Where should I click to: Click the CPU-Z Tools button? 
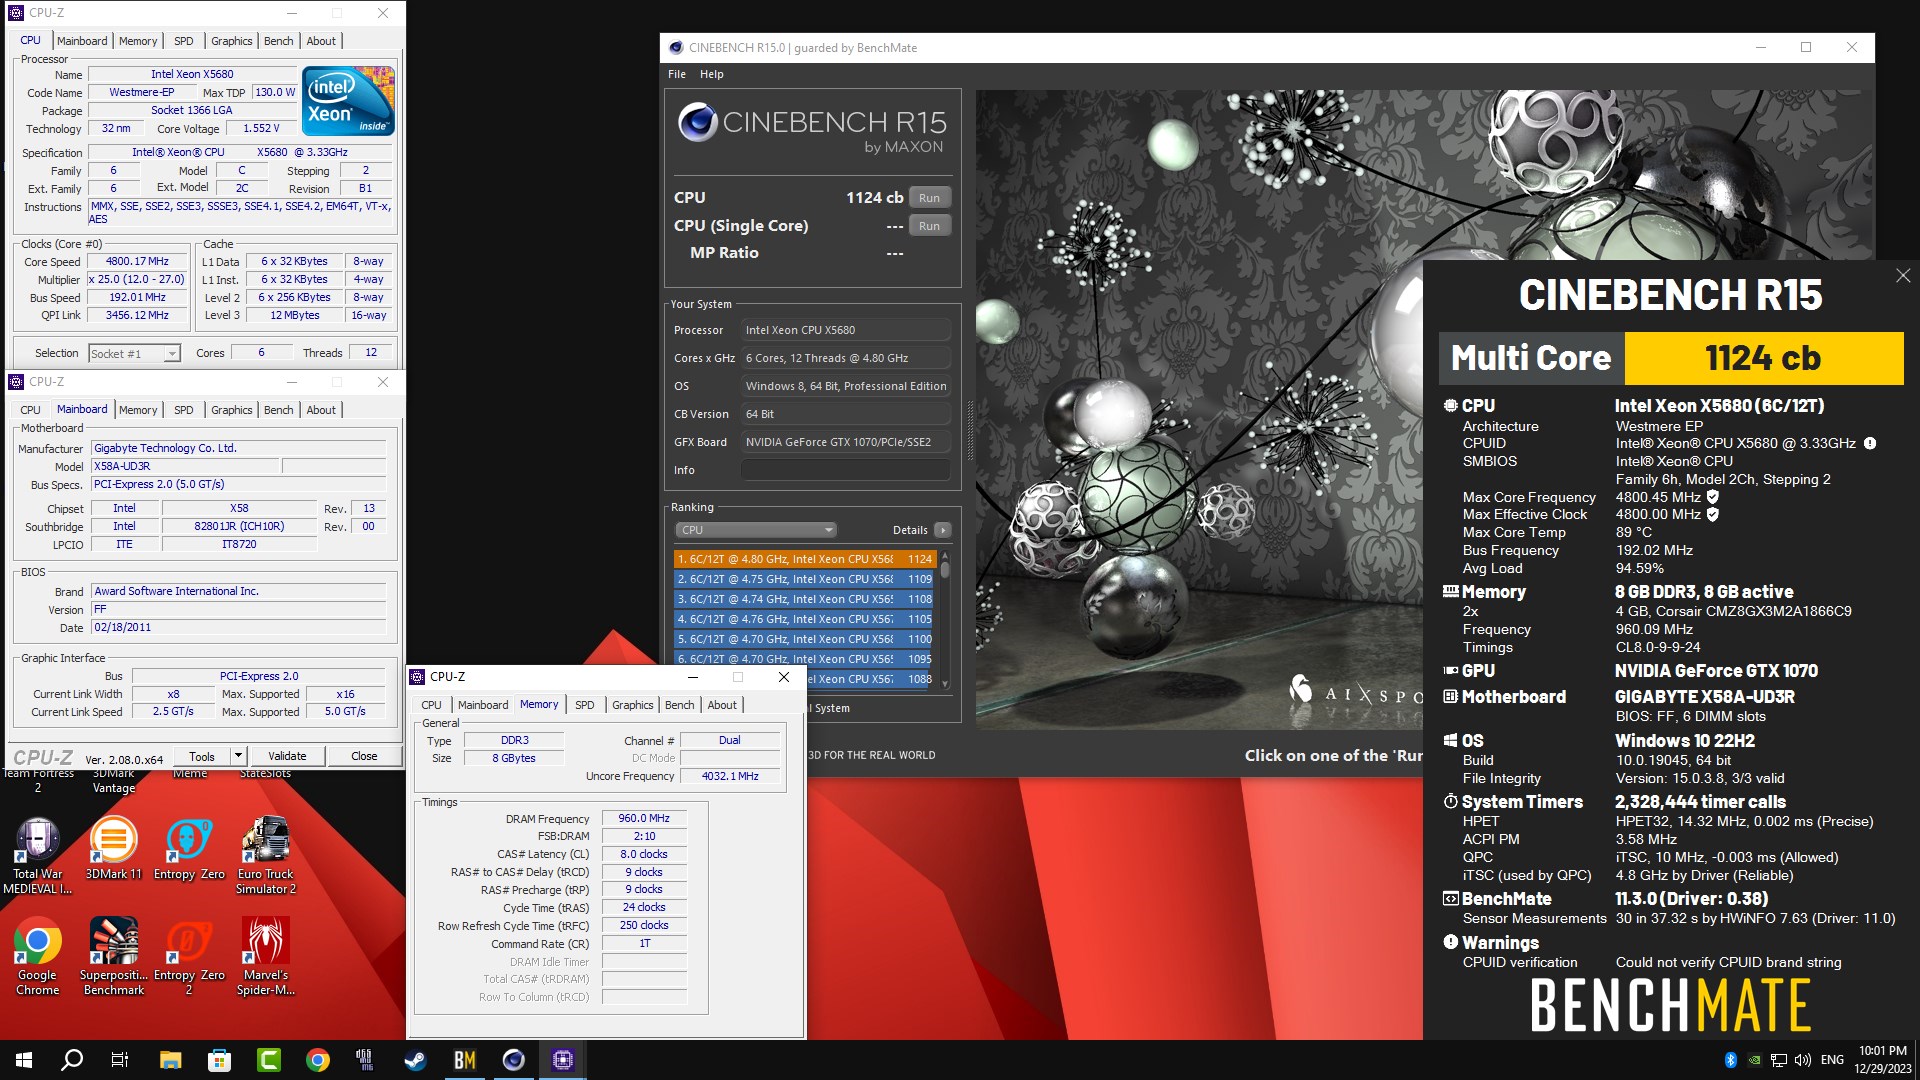click(x=202, y=756)
